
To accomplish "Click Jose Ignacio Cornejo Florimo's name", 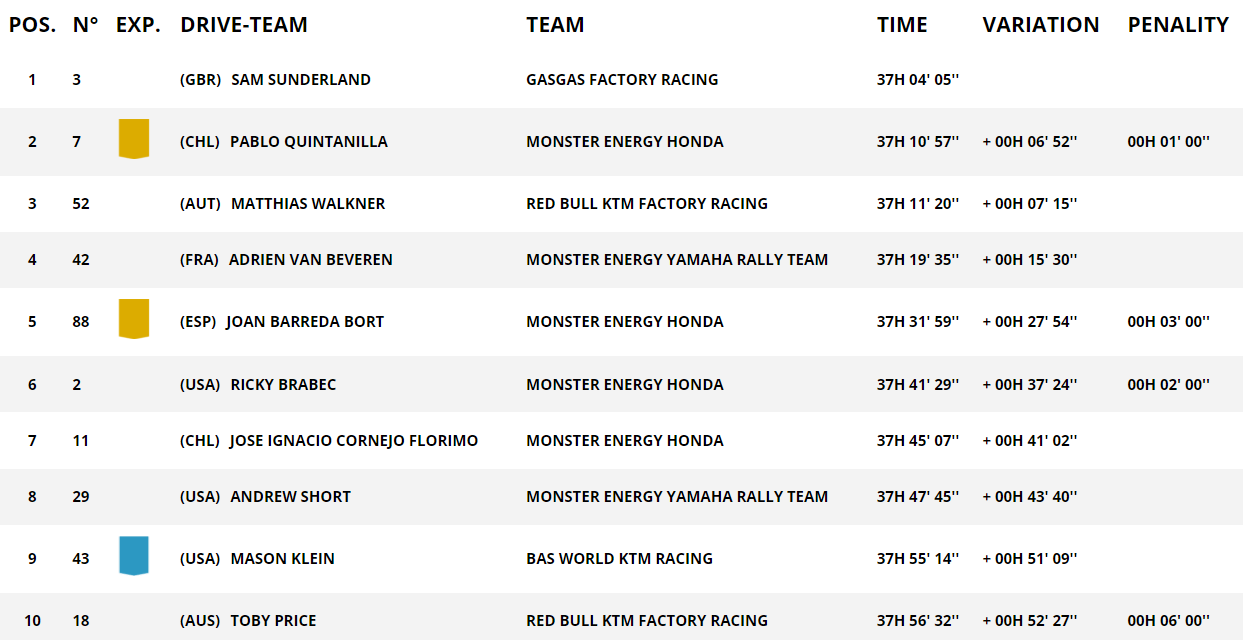I will click(x=353, y=441).
